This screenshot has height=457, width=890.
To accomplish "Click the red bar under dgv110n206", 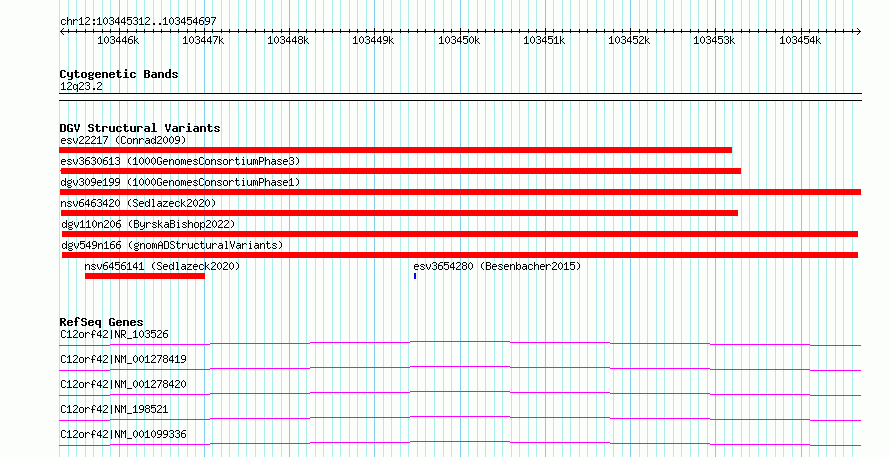I will 460,234.
